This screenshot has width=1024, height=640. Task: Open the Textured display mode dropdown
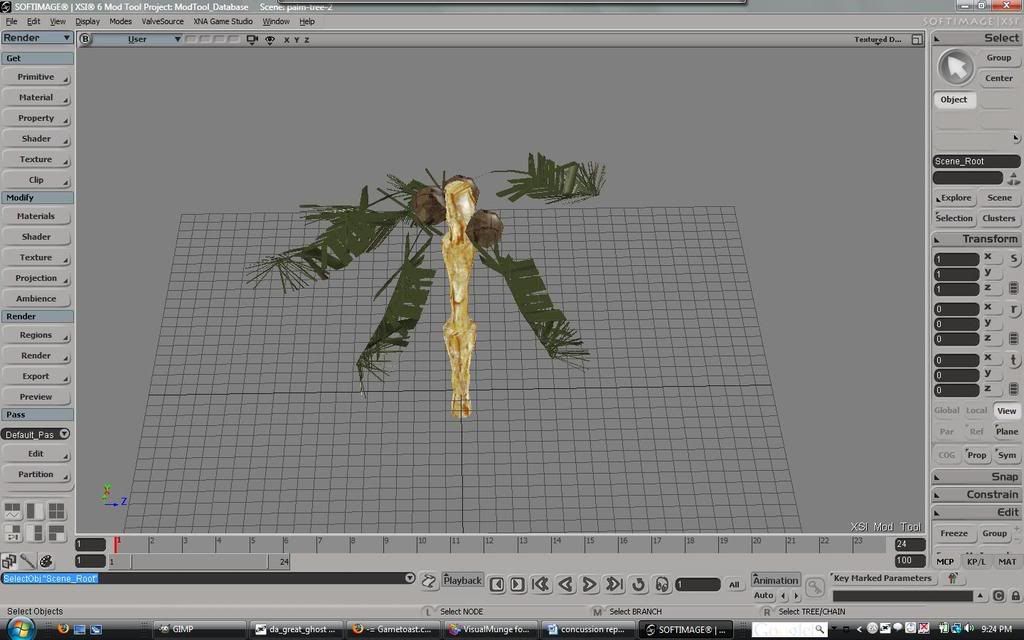pos(878,40)
